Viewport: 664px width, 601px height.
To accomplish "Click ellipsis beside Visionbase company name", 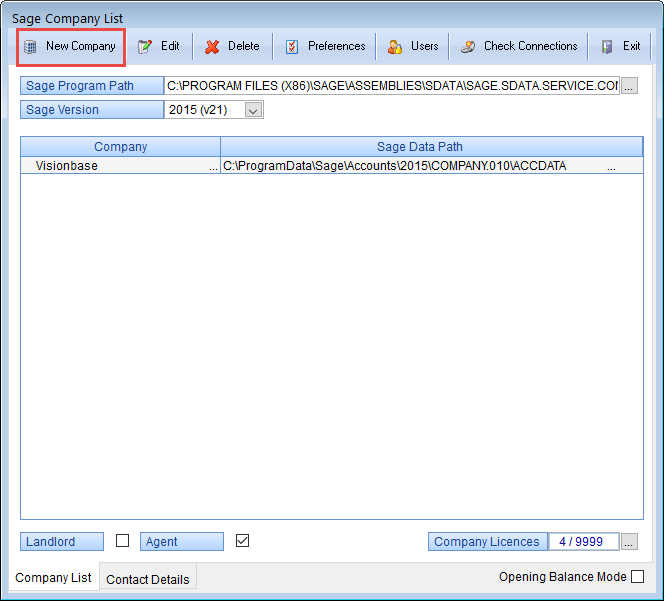I will coord(213,166).
